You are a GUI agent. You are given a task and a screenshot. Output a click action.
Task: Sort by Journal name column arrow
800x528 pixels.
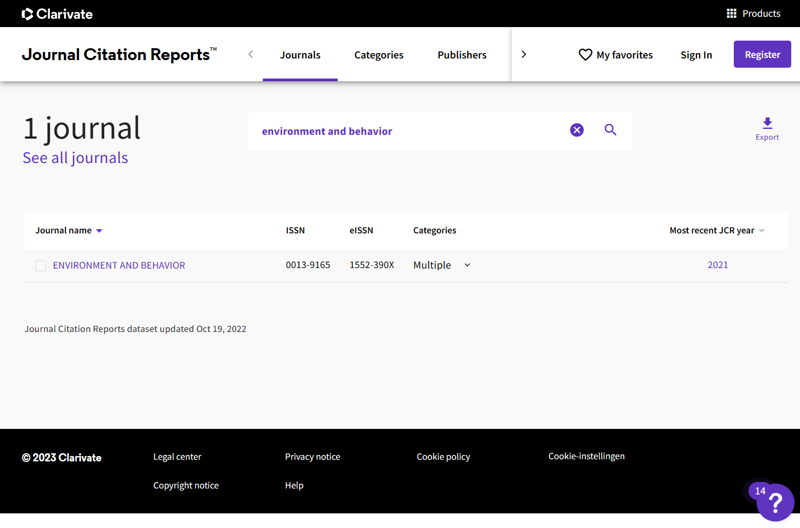[99, 231]
